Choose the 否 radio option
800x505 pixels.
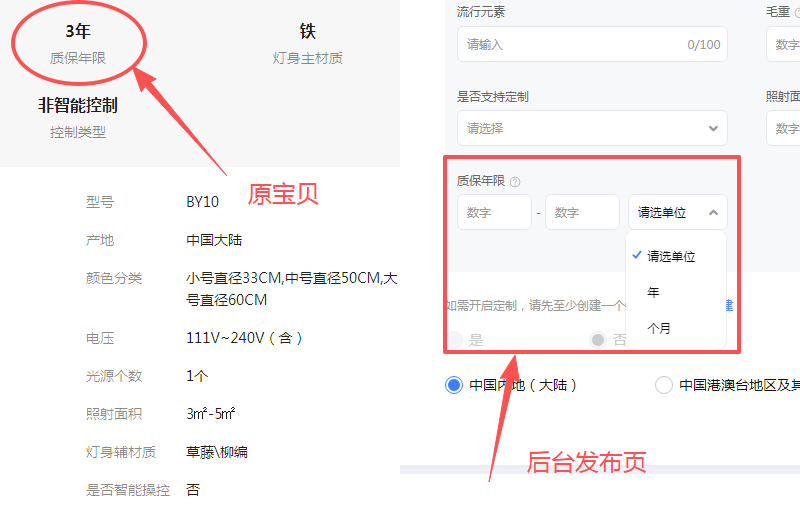pyautogui.click(x=599, y=340)
